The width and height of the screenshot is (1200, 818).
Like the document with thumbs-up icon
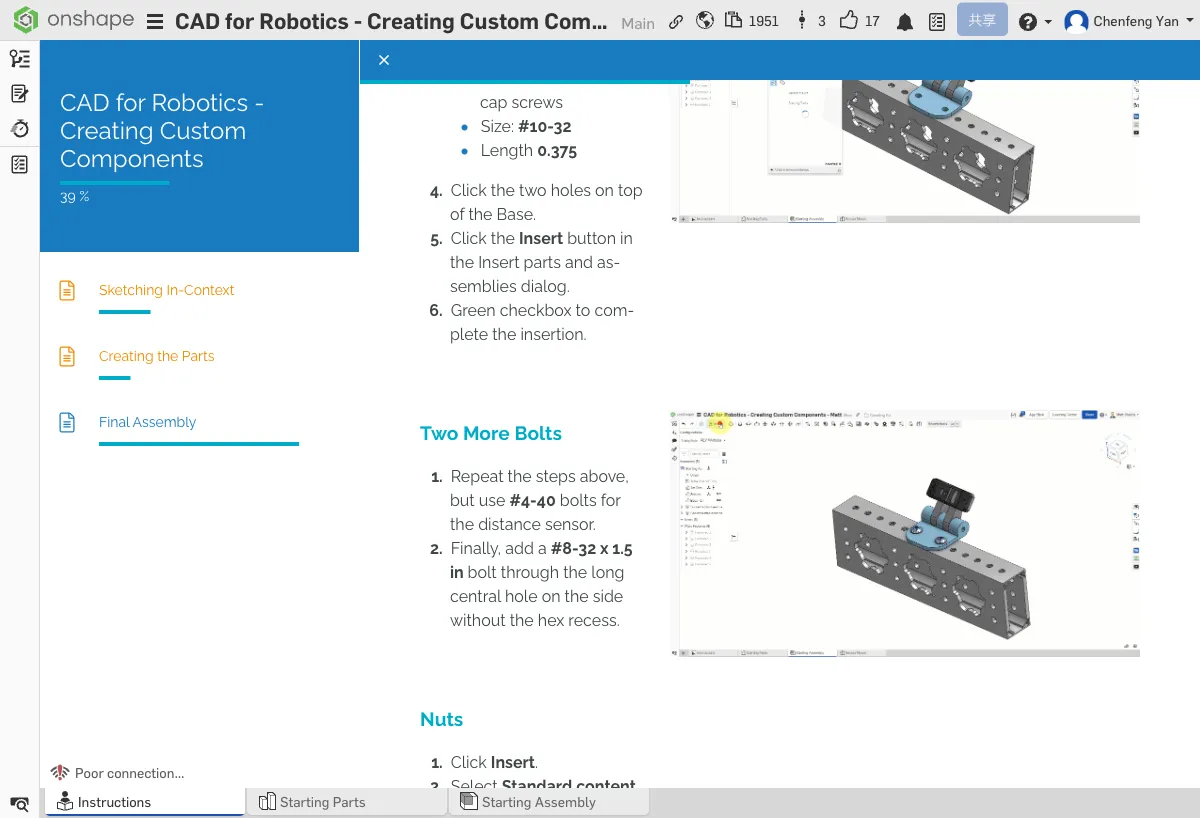[849, 21]
